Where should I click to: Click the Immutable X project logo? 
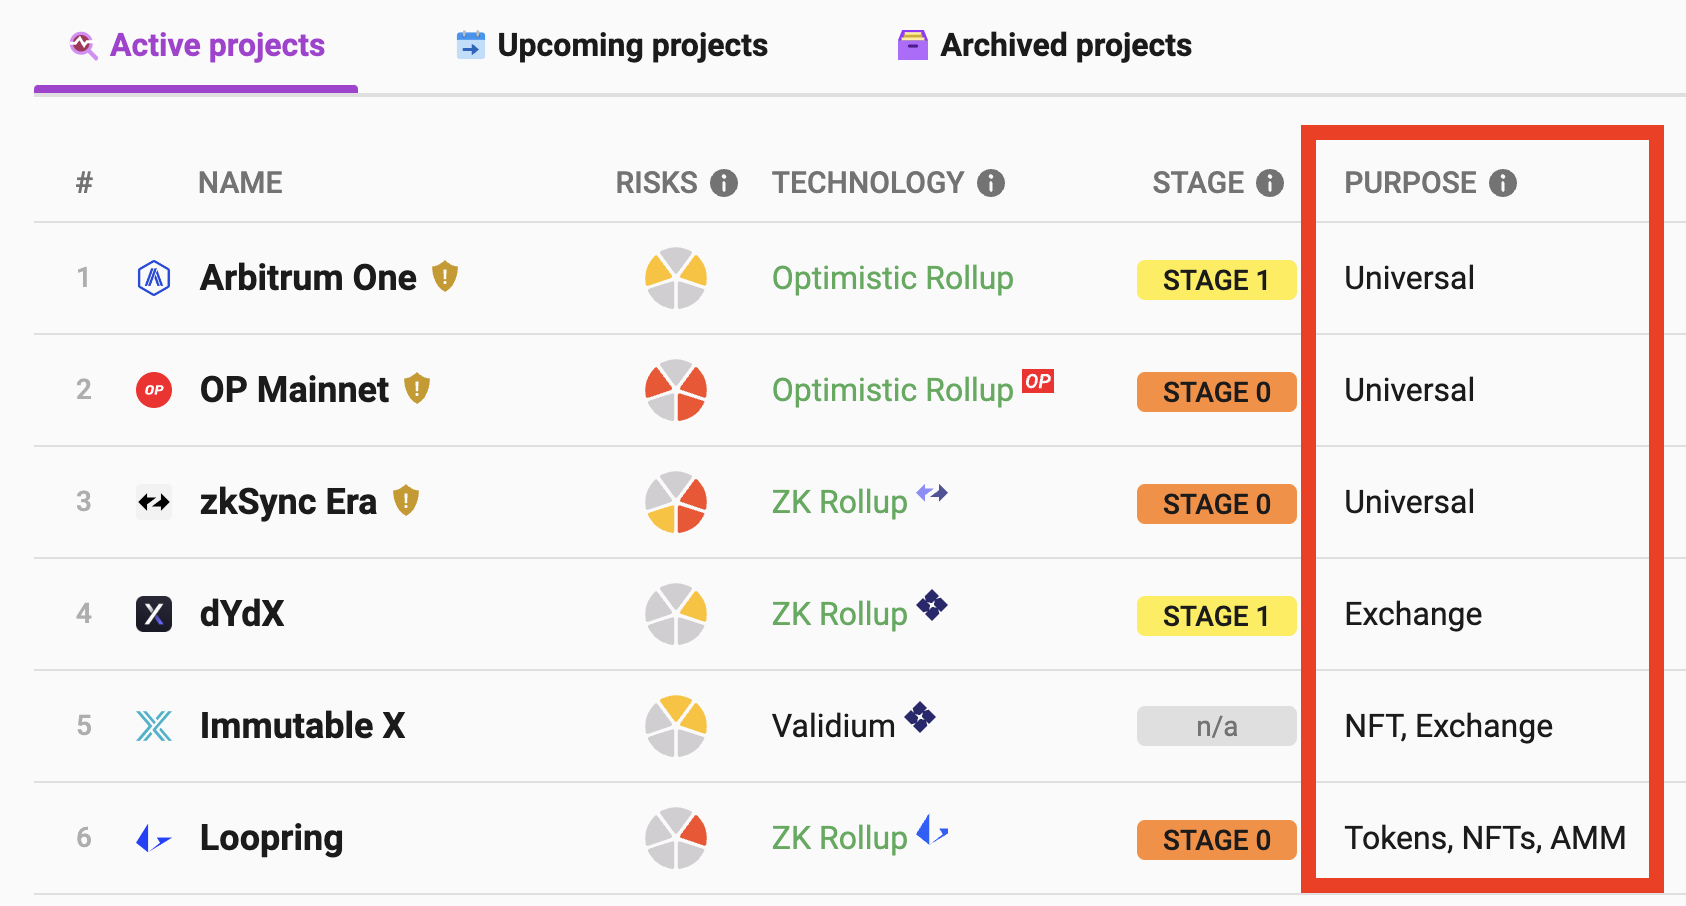coord(154,726)
